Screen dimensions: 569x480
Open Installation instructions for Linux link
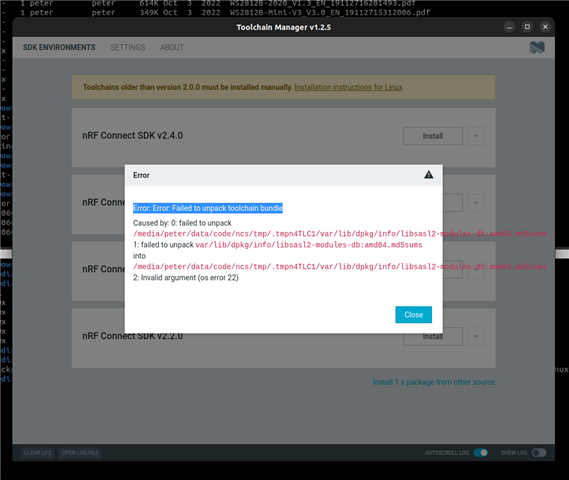point(348,87)
